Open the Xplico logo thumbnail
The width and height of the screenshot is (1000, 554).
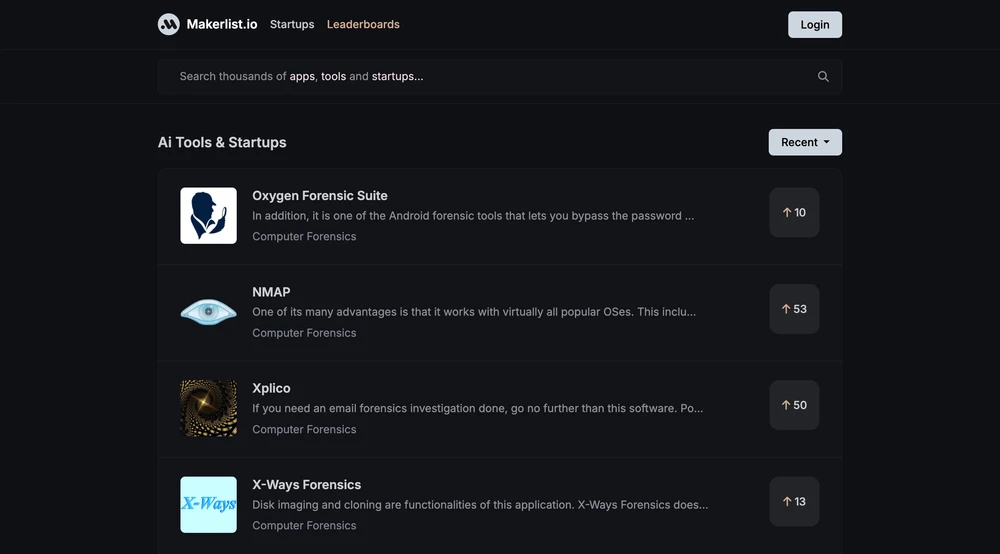pyautogui.click(x=209, y=409)
